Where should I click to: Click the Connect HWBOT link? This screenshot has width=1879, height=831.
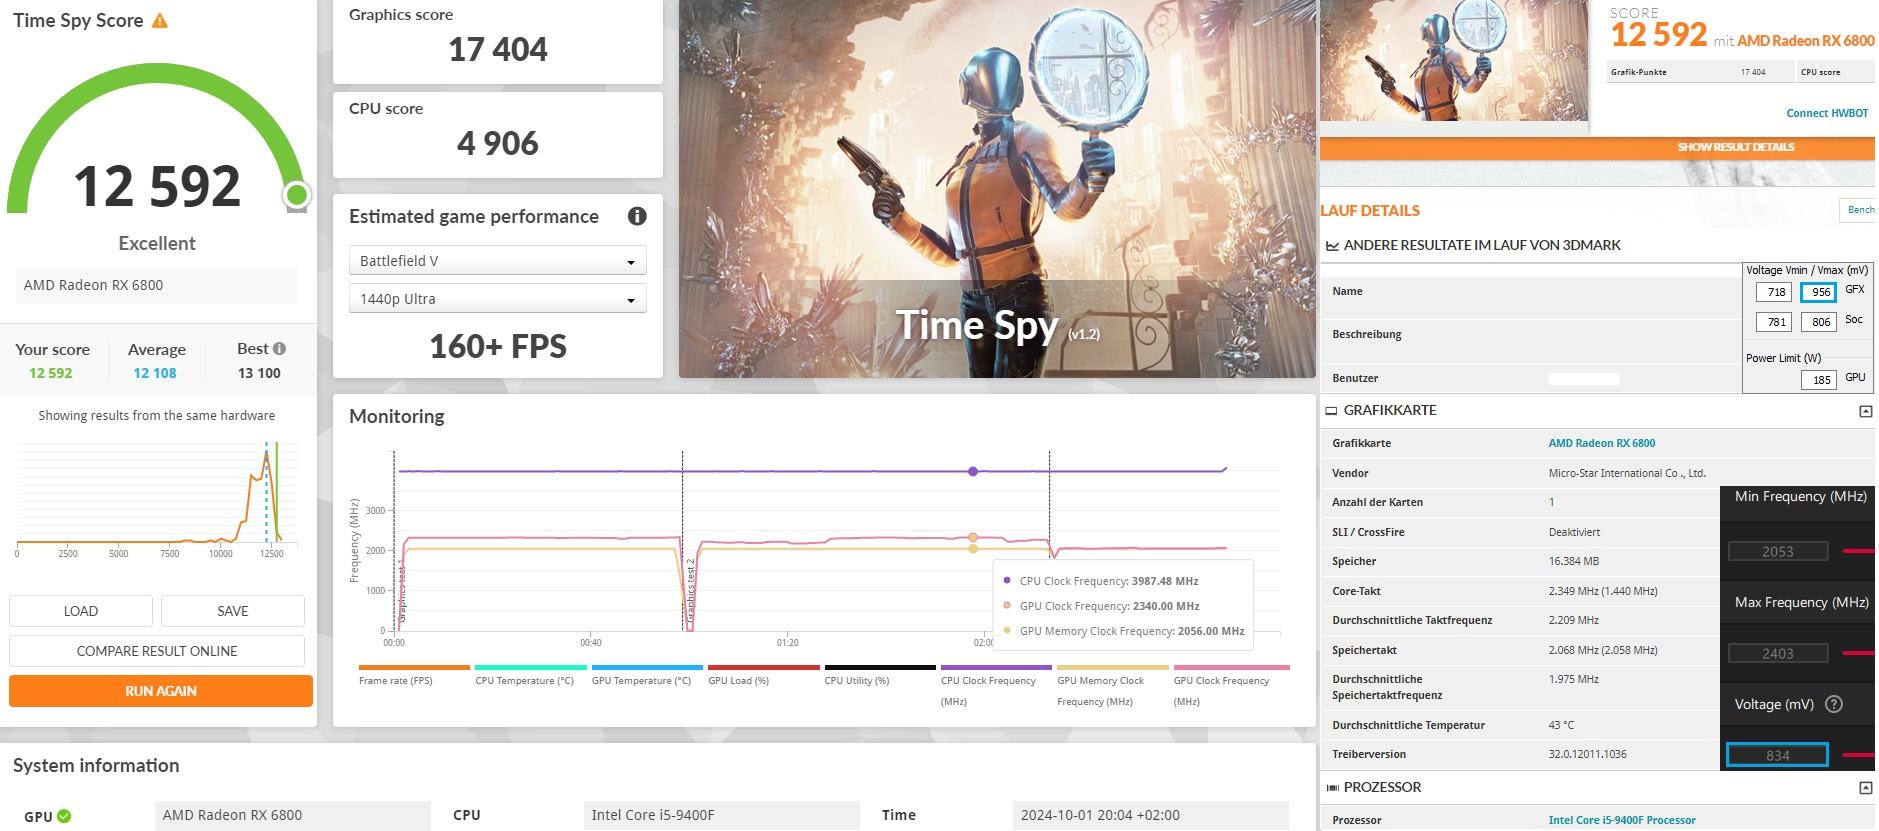(1827, 113)
